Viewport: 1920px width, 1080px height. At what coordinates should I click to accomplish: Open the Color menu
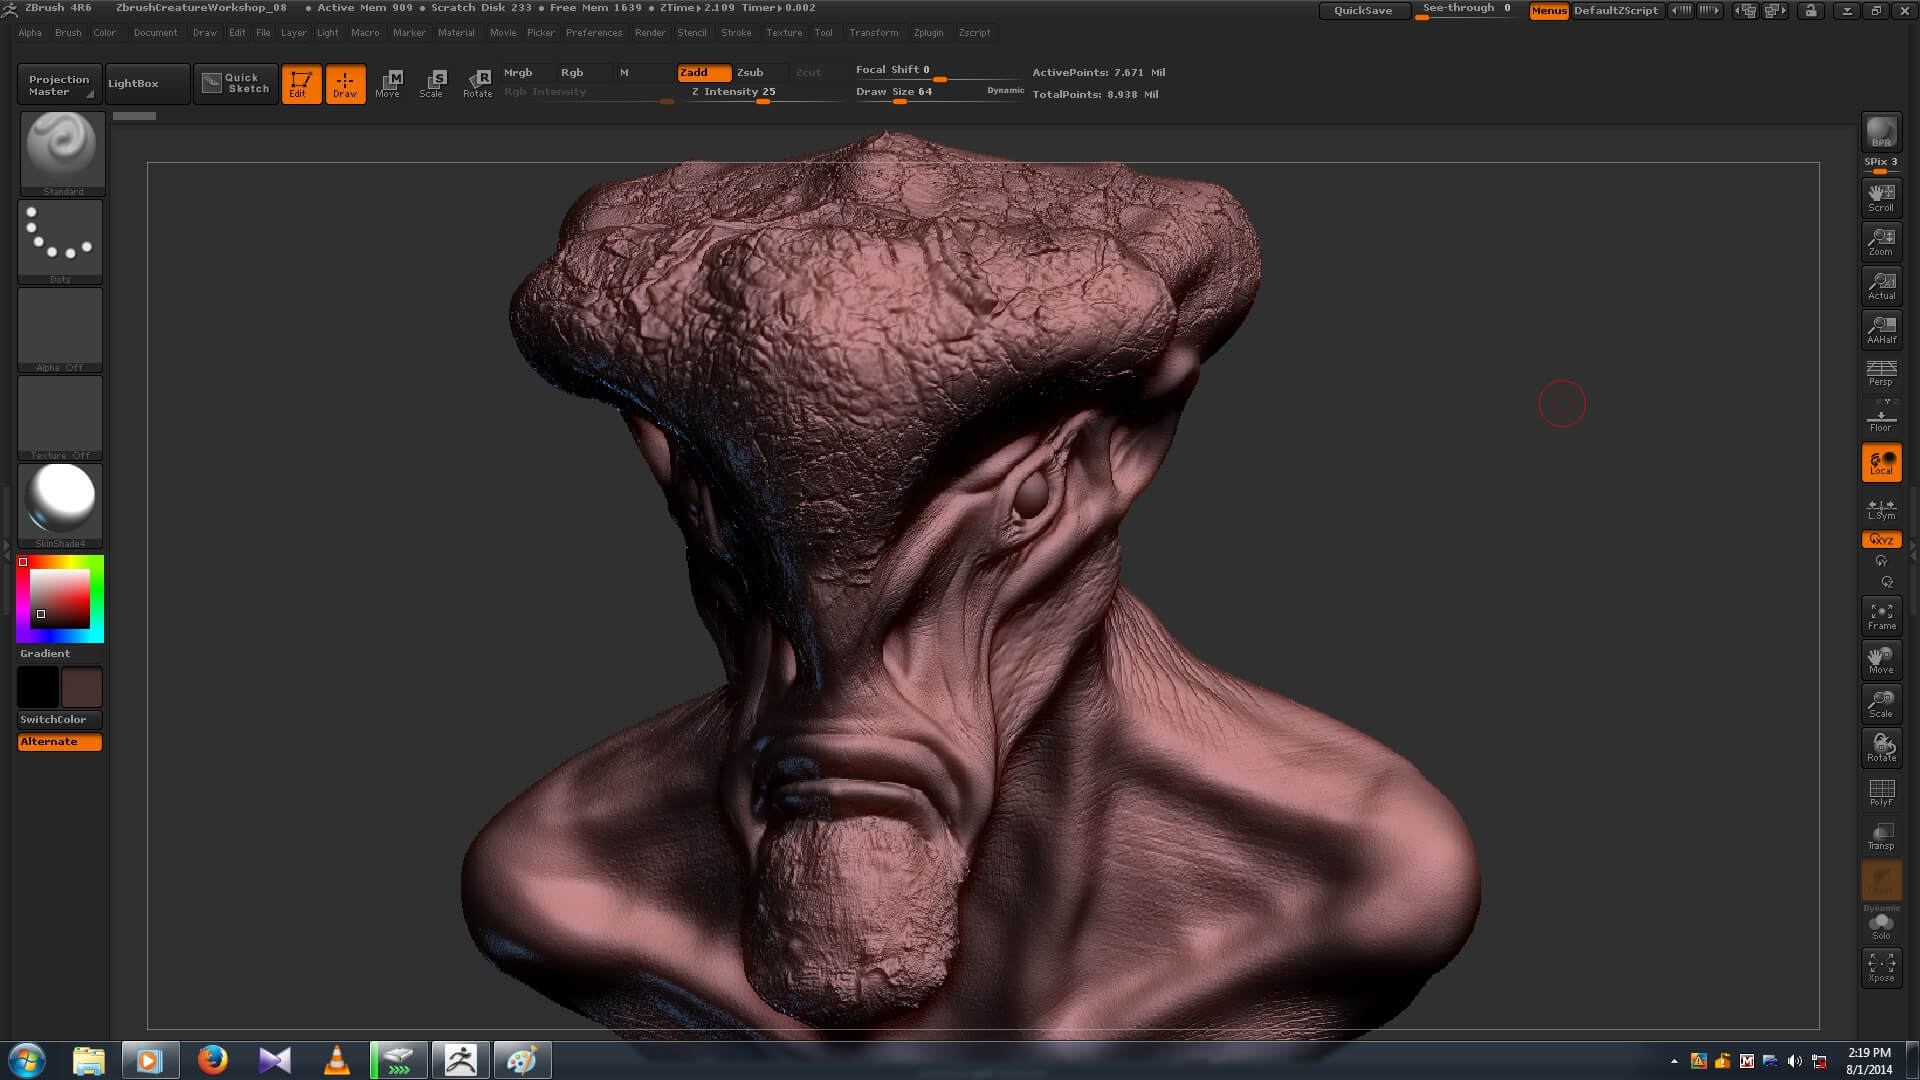pos(105,33)
